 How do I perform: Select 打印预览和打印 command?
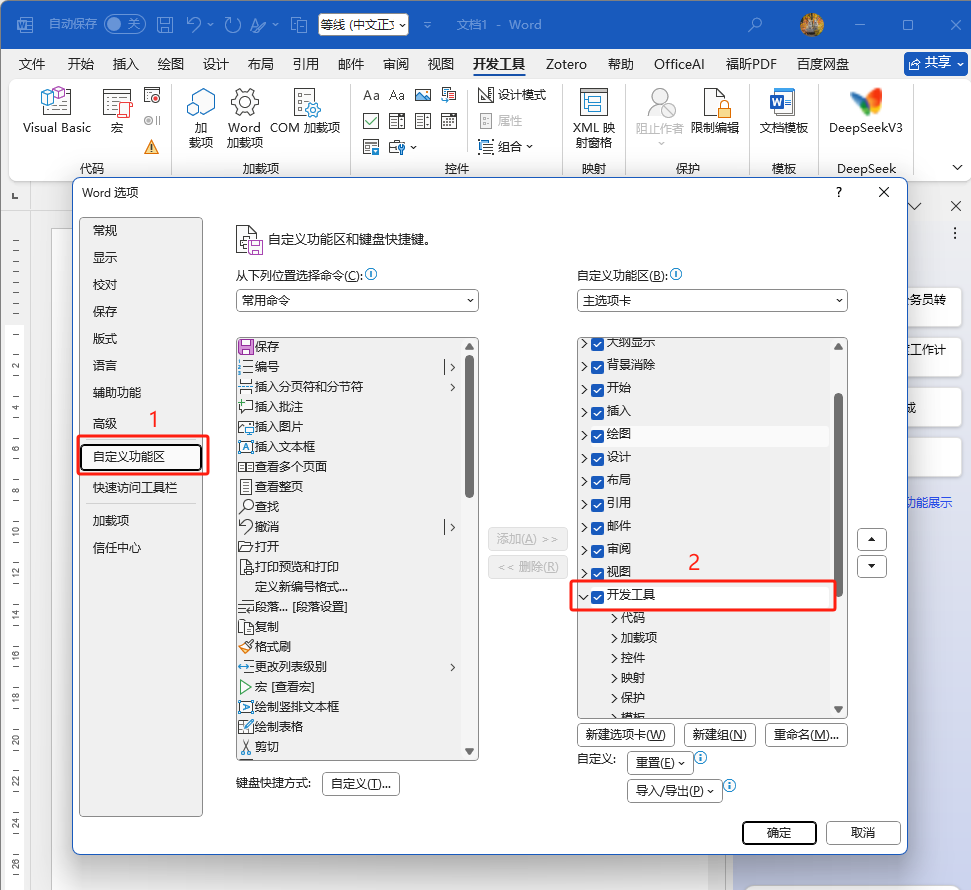289,567
